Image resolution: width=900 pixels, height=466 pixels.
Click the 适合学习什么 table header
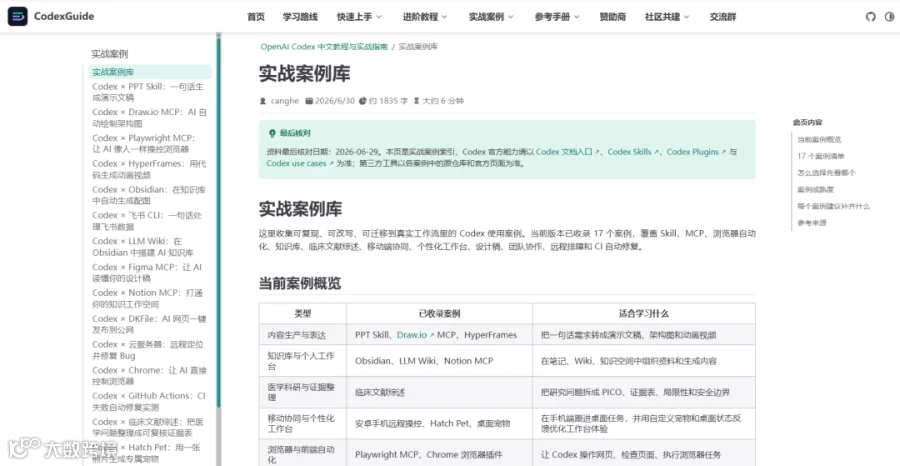point(643,314)
